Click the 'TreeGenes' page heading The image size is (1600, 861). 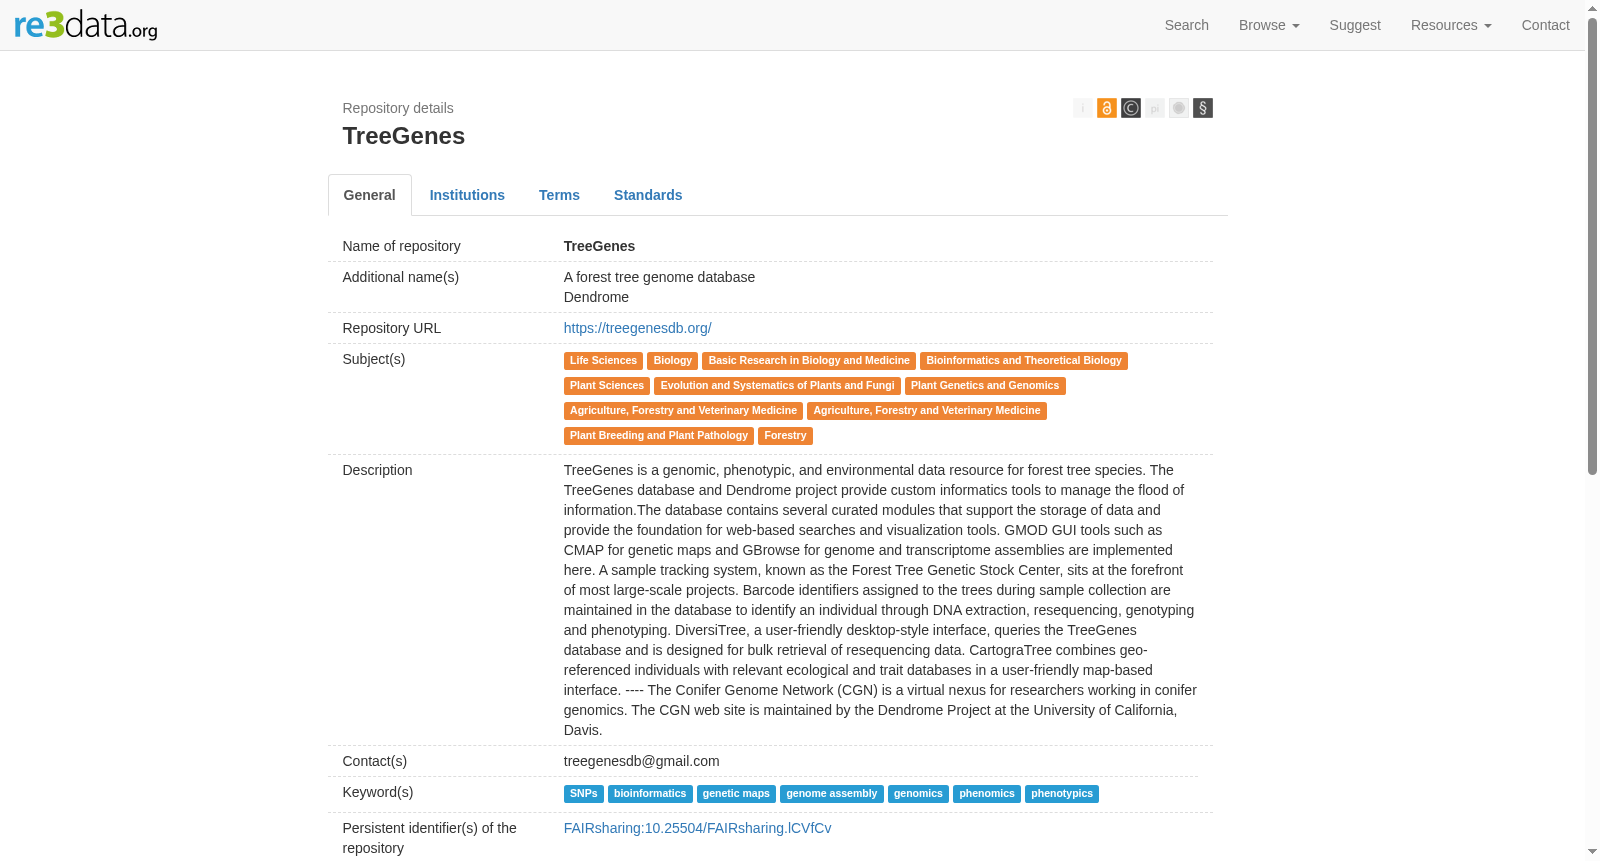click(x=404, y=136)
